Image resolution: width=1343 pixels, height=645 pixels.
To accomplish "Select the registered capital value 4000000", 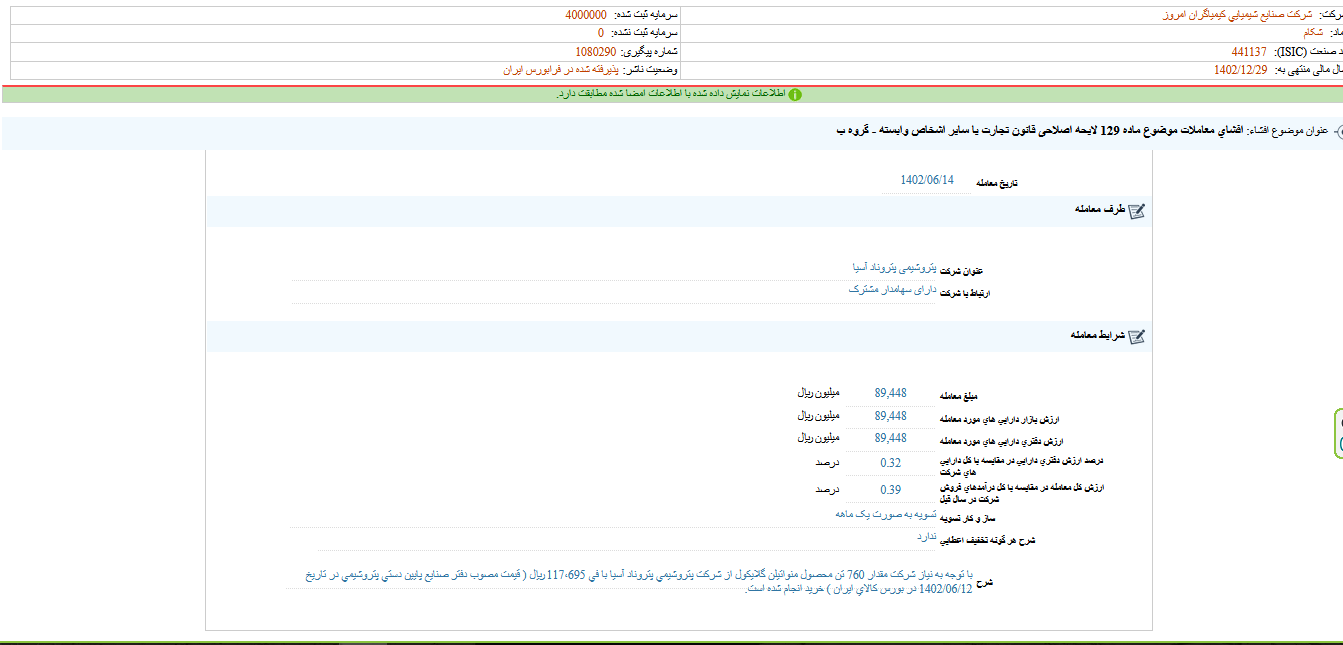I will pyautogui.click(x=585, y=15).
